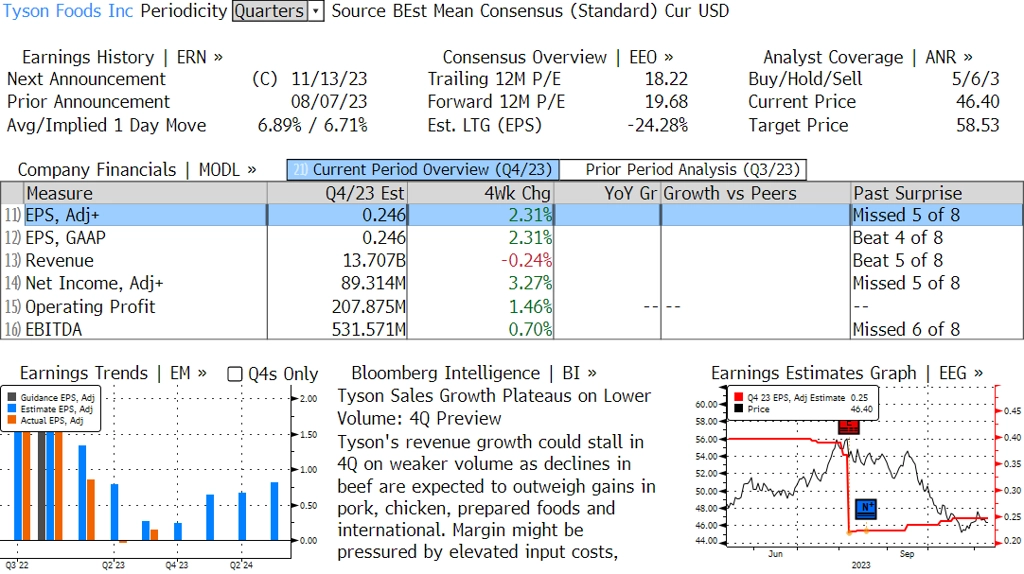Image resolution: width=1024 pixels, height=574 pixels.
Task: Select the EPS, GAAP row
Action: click(512, 238)
